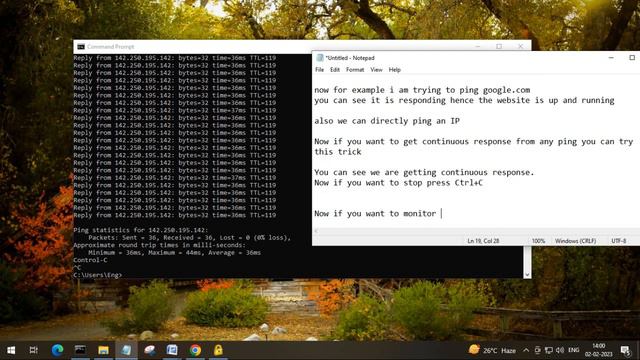This screenshot has height=360, width=640.
Task: Open the volume control tray icon
Action: 560,350
